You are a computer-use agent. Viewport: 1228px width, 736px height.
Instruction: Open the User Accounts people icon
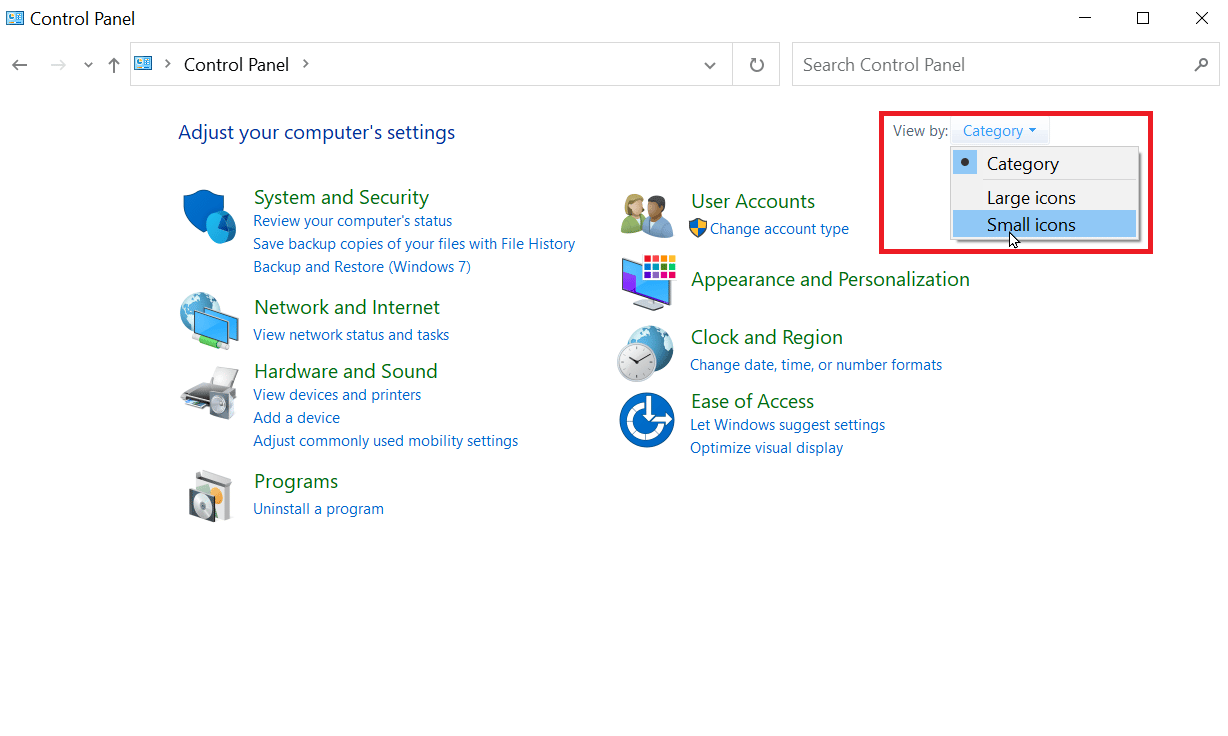tap(646, 215)
